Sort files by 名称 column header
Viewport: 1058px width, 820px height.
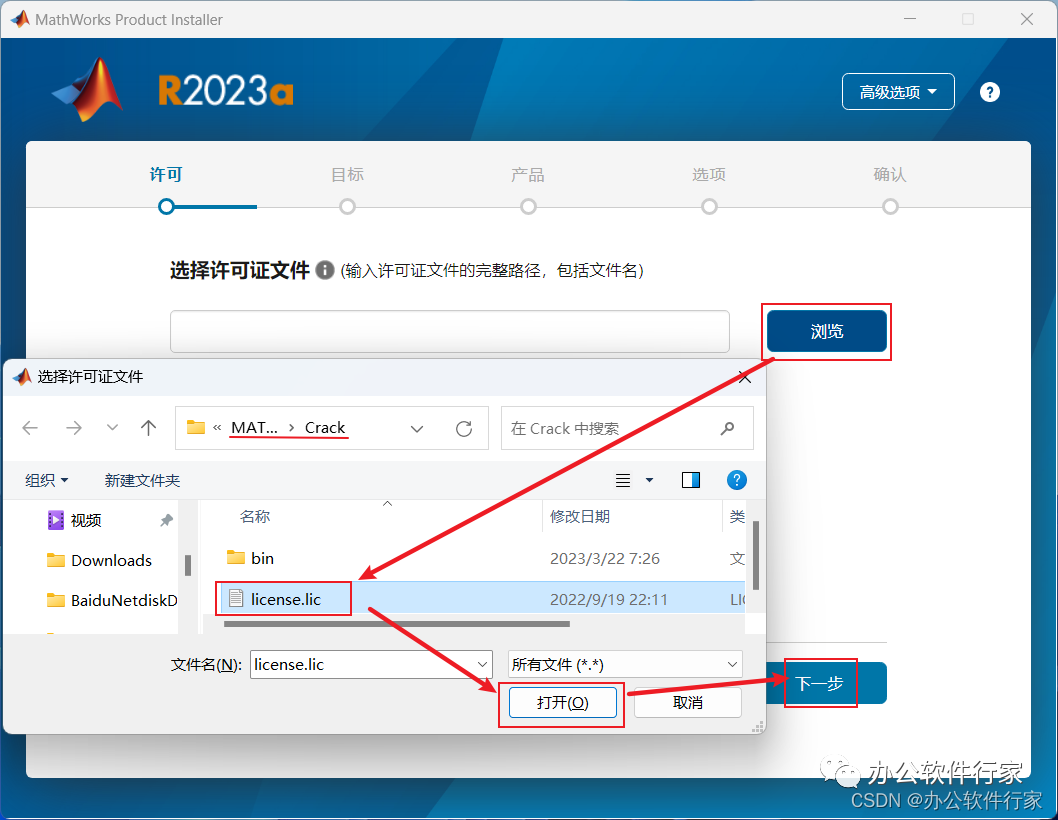[254, 516]
